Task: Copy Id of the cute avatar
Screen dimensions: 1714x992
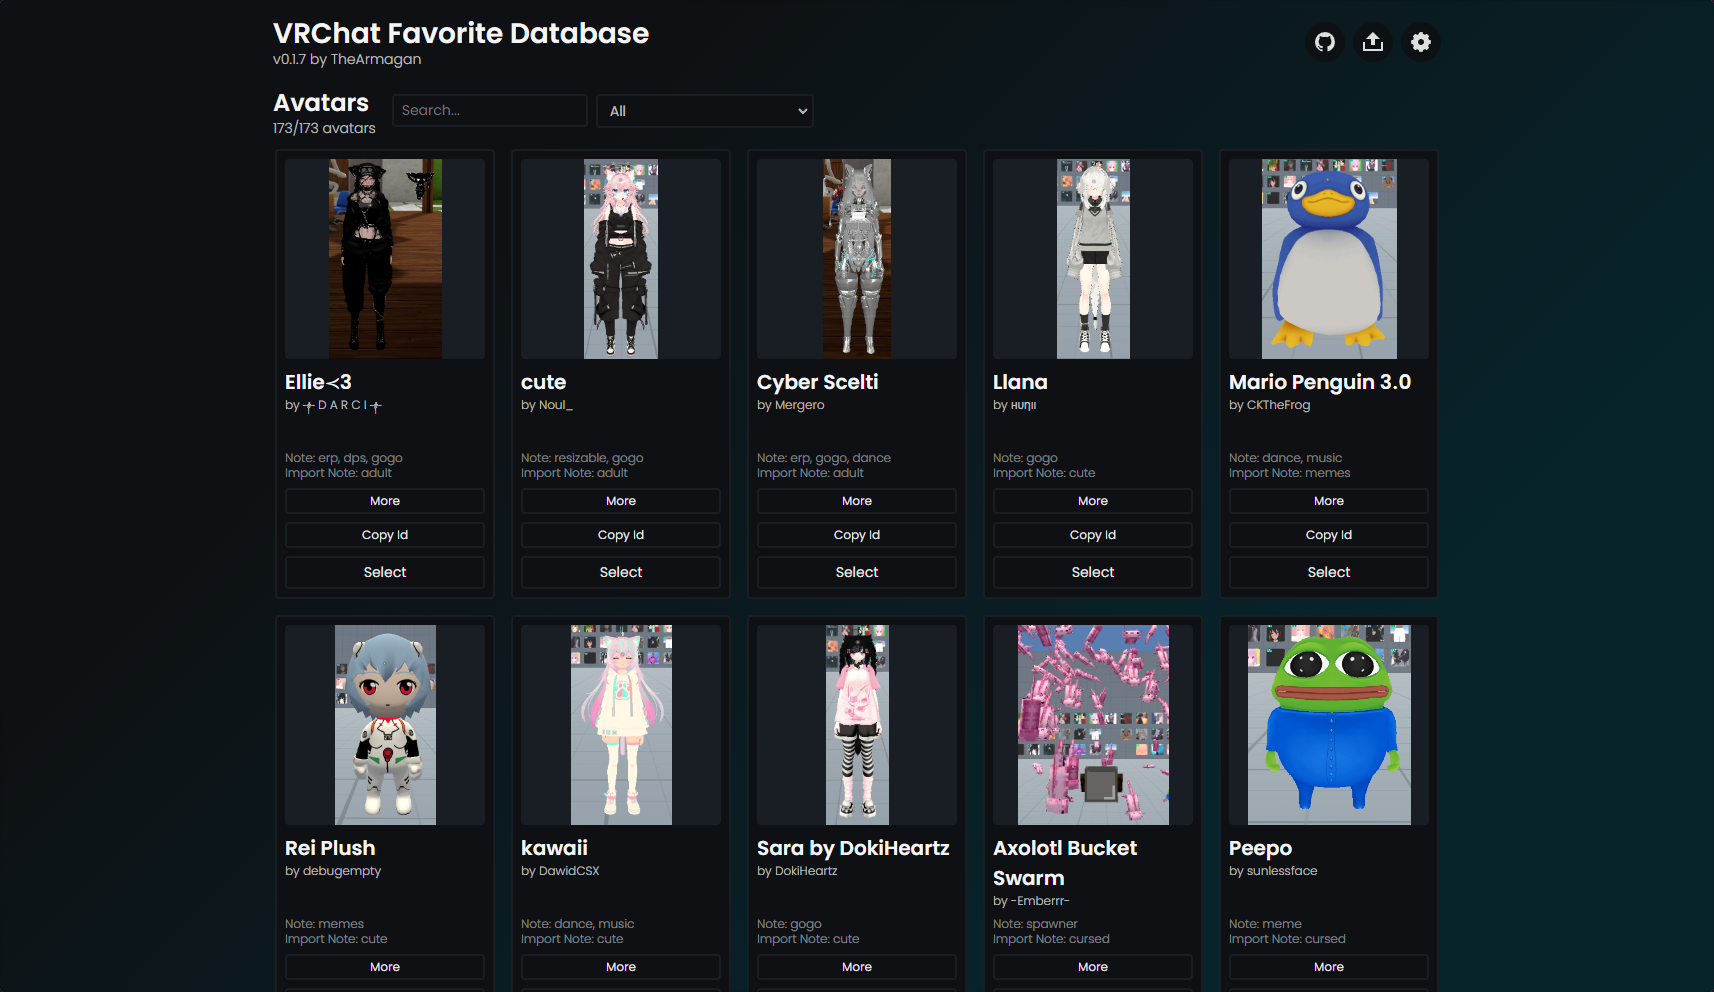Action: [x=621, y=535]
